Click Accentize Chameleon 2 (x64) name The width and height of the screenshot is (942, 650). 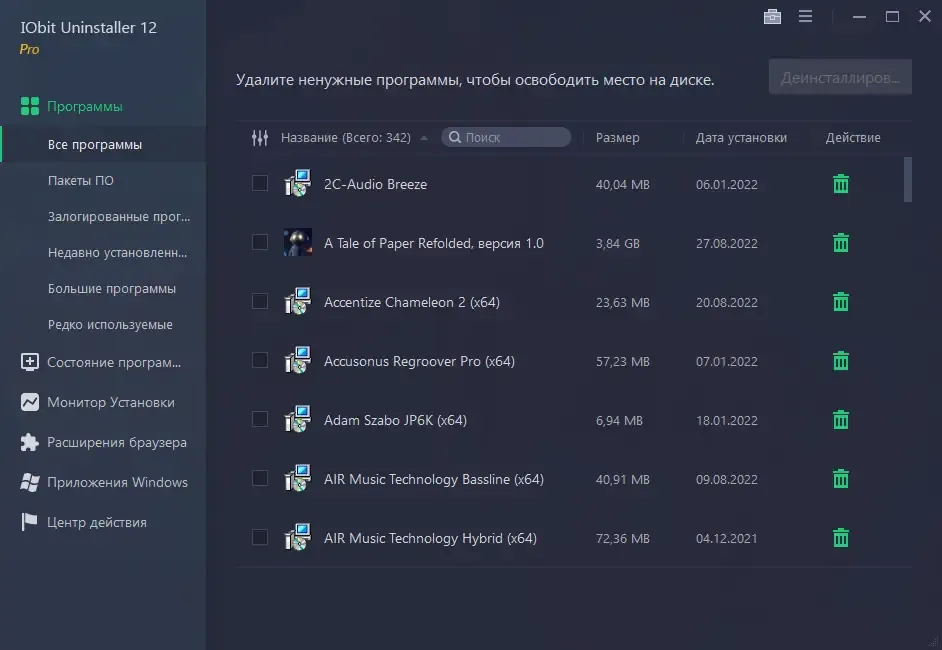412,302
